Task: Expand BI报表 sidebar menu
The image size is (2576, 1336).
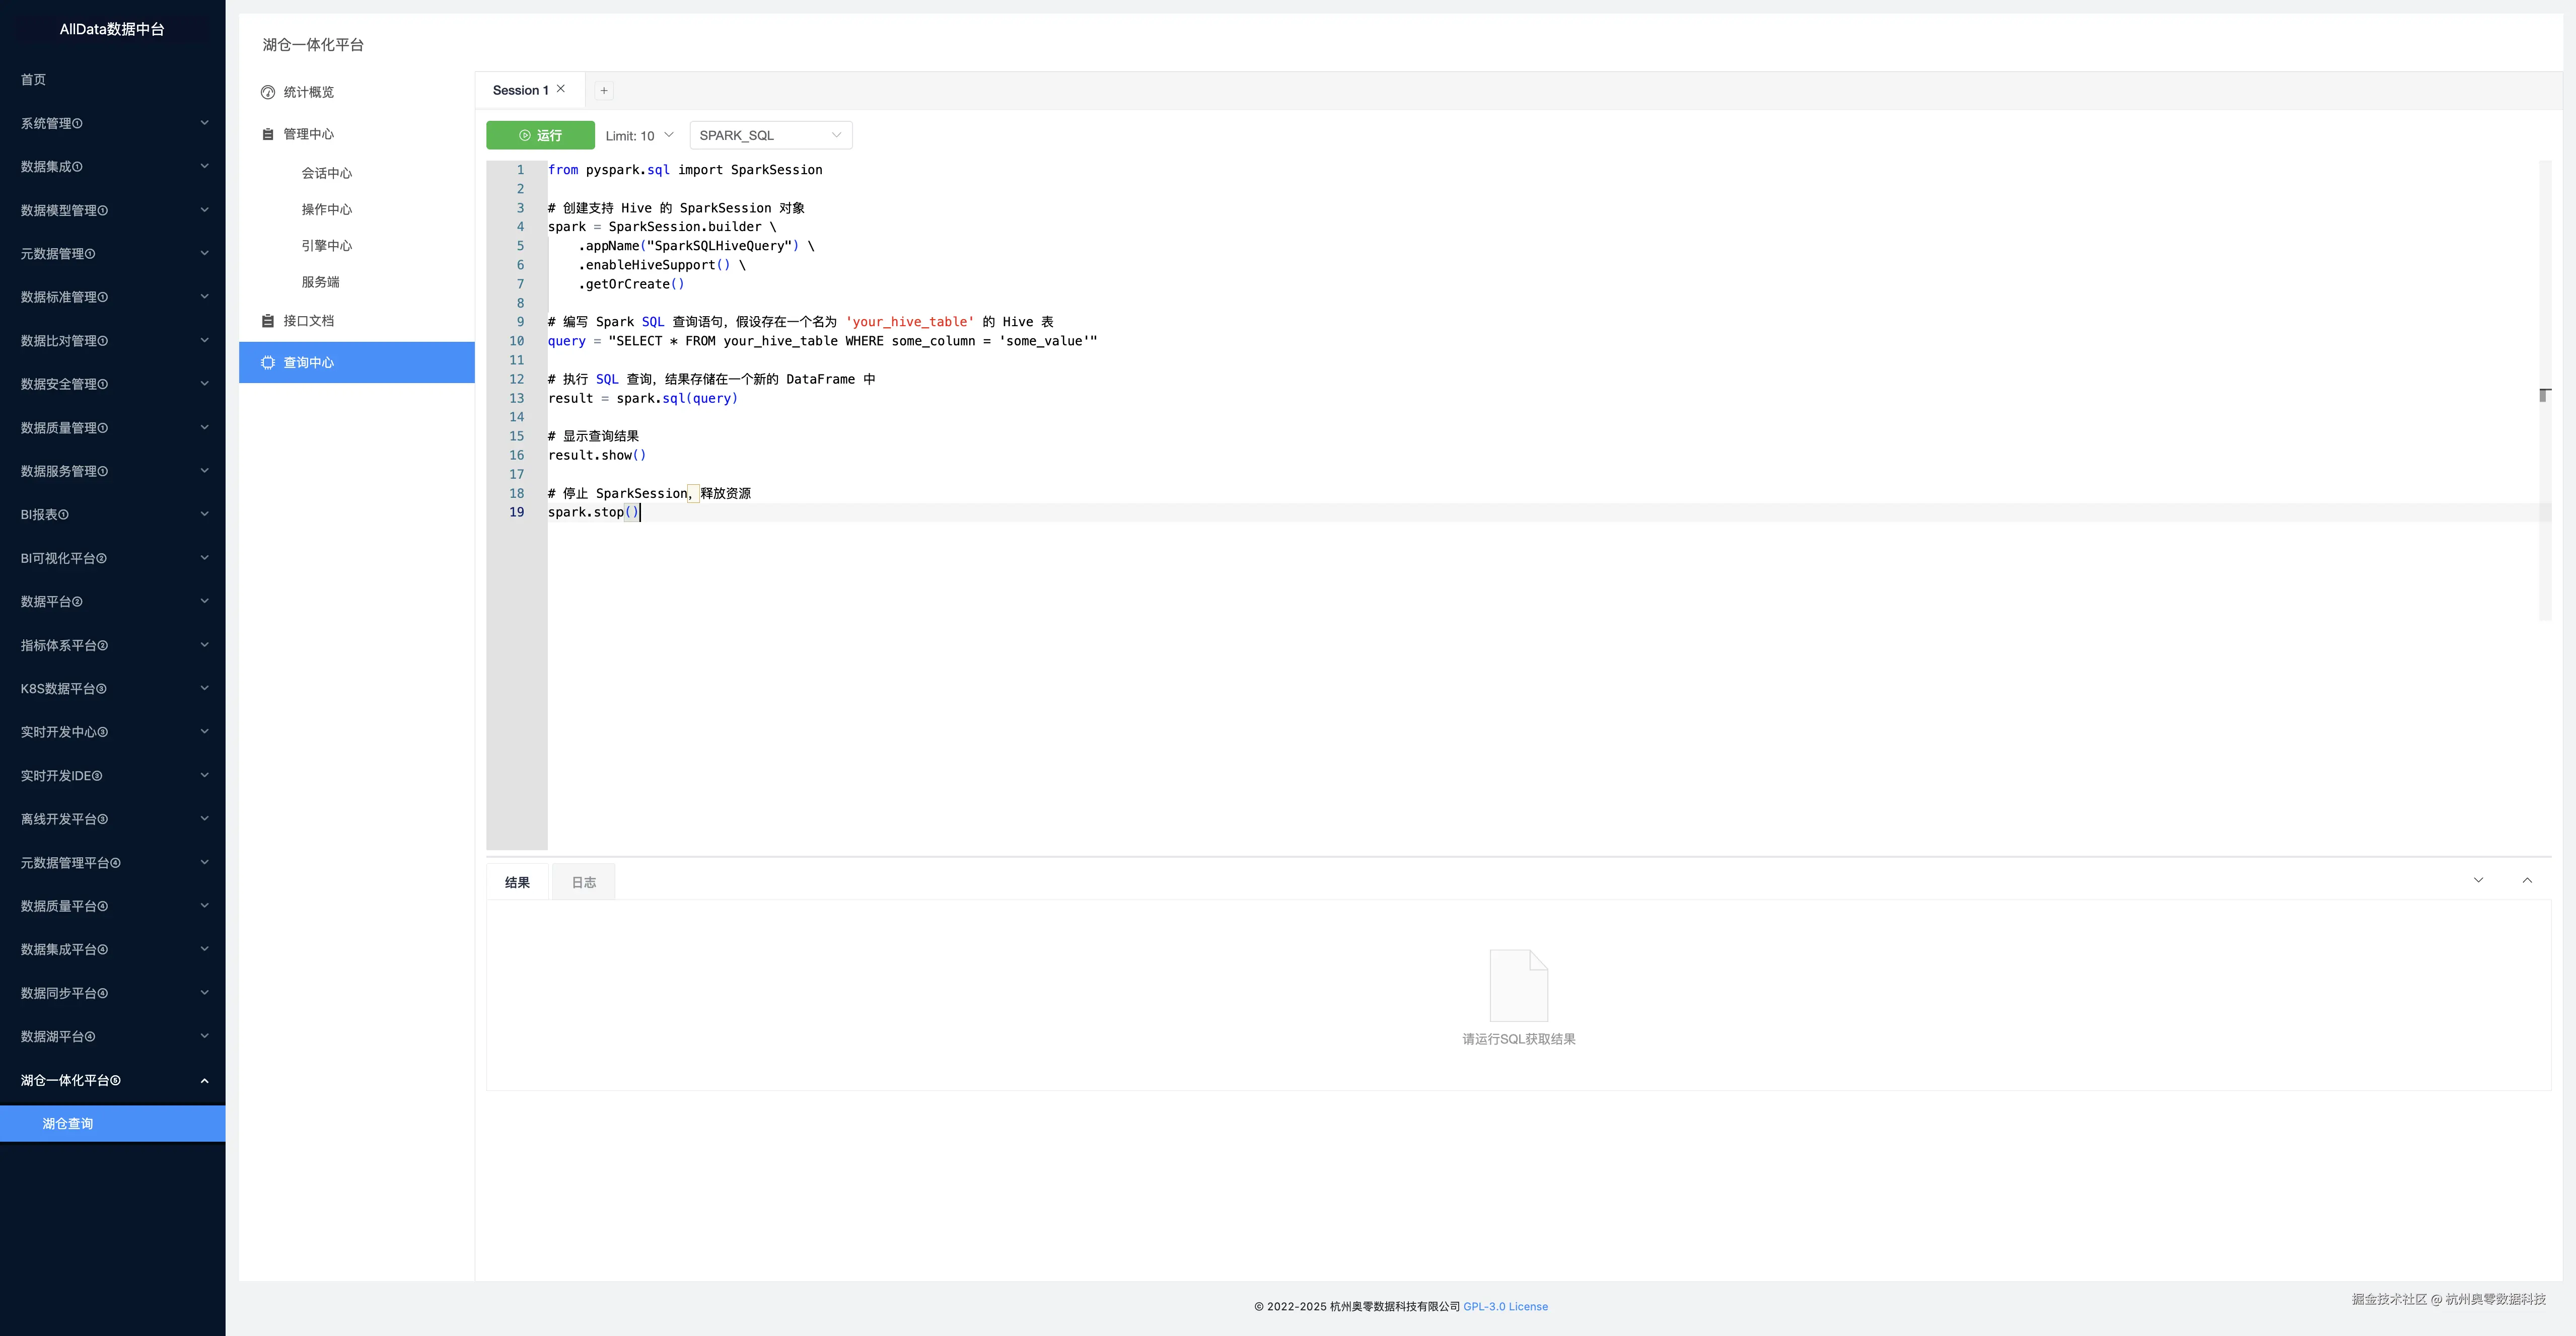Action: (x=112, y=514)
